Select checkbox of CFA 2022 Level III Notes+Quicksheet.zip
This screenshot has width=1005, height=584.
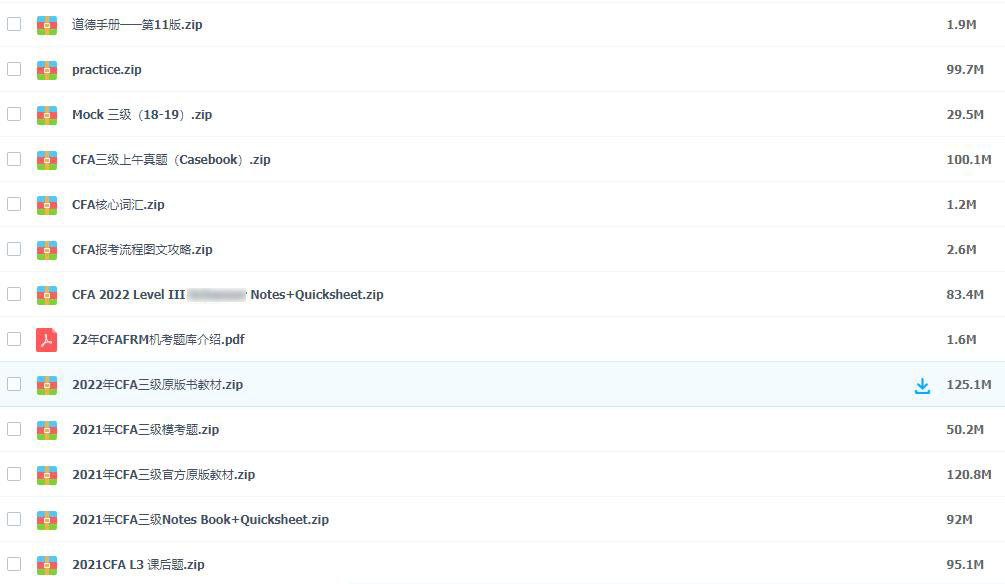14,294
